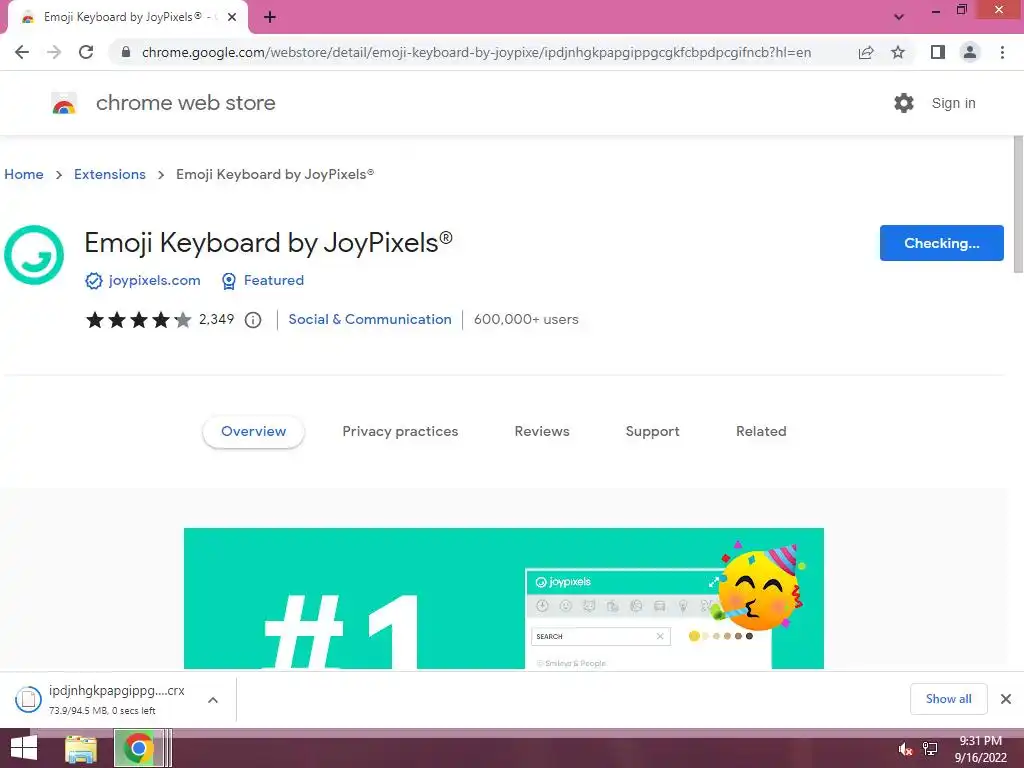Browse the Social & Communication category
This screenshot has height=768, width=1024.
tap(370, 319)
